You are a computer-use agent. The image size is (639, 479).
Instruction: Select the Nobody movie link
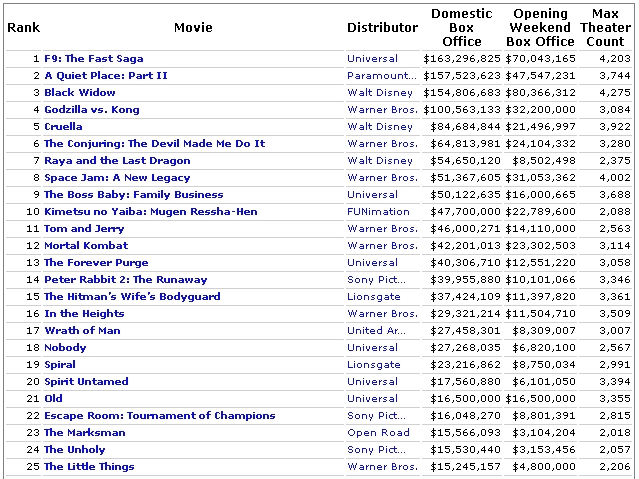point(65,348)
